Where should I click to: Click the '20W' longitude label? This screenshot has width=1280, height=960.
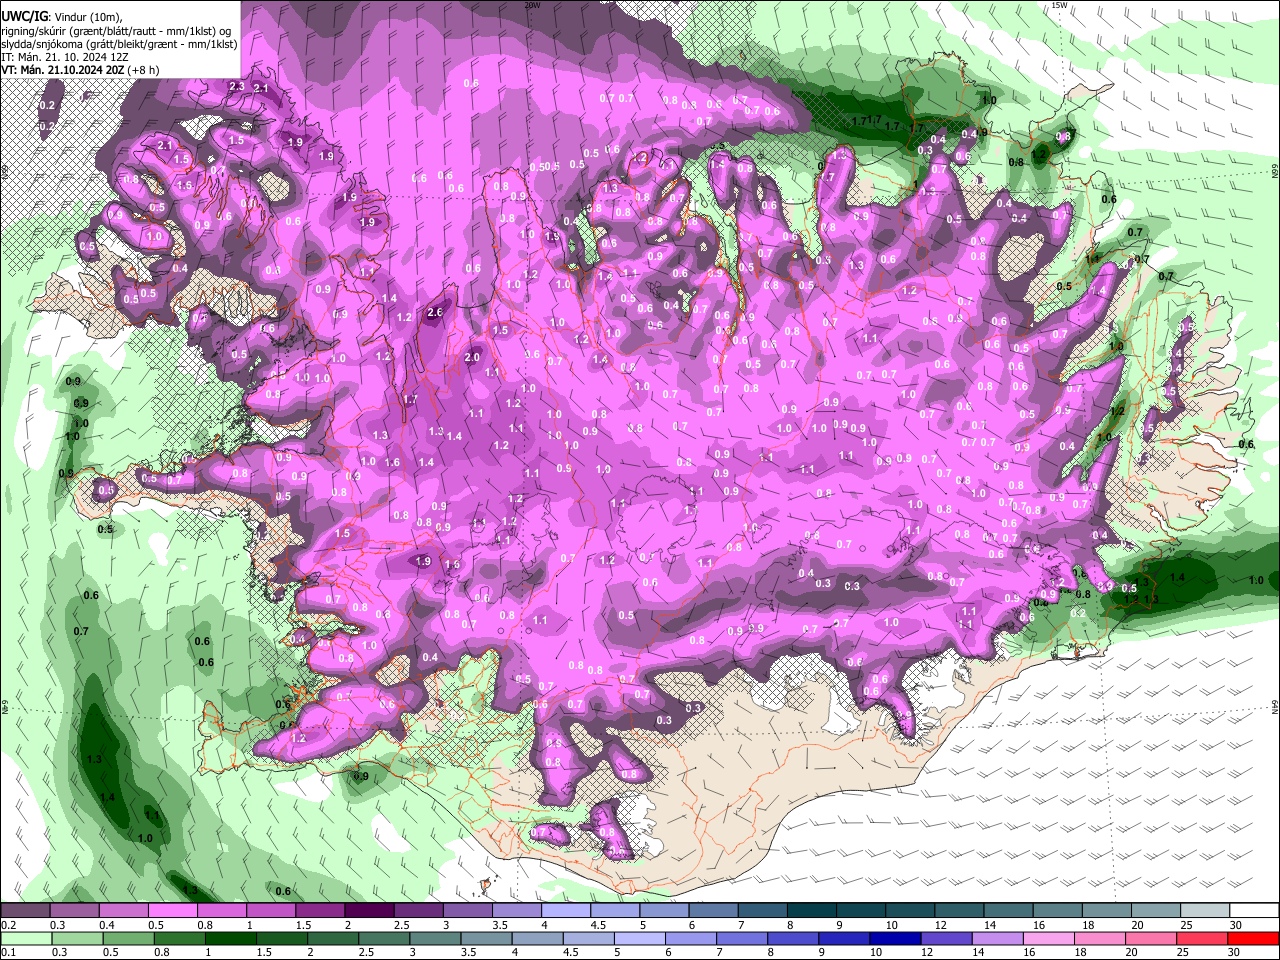click(x=532, y=5)
